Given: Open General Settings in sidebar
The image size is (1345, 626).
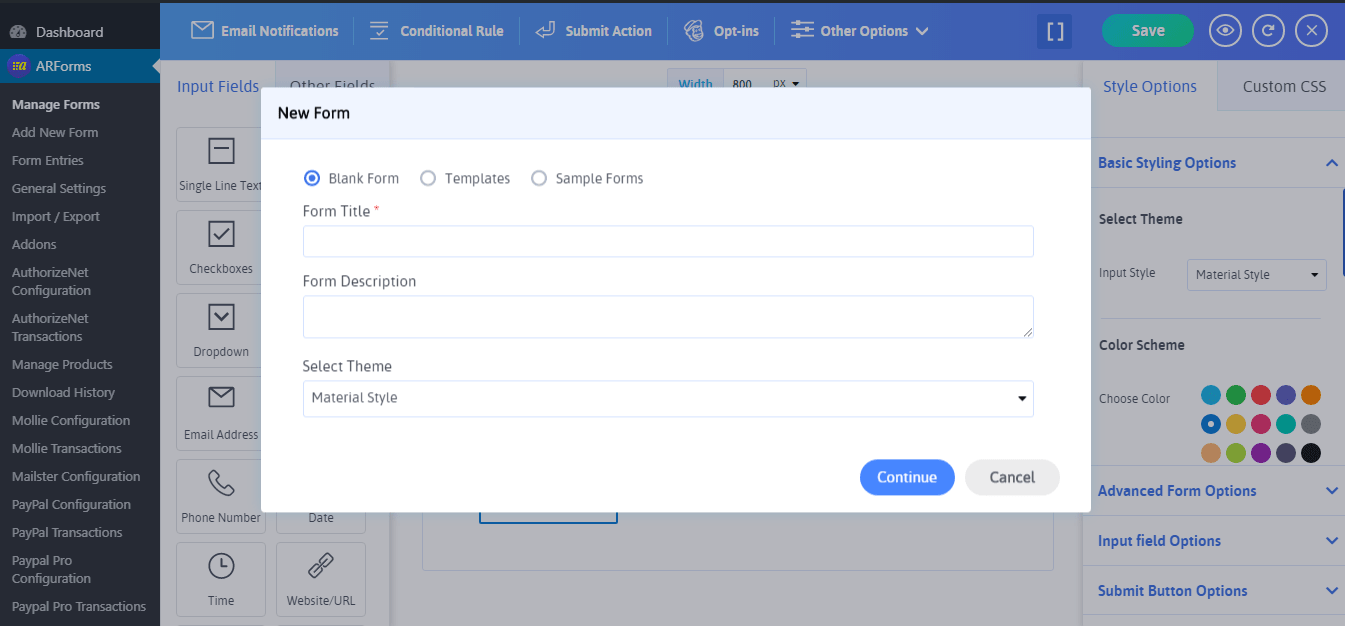Looking at the screenshot, I should click(59, 188).
